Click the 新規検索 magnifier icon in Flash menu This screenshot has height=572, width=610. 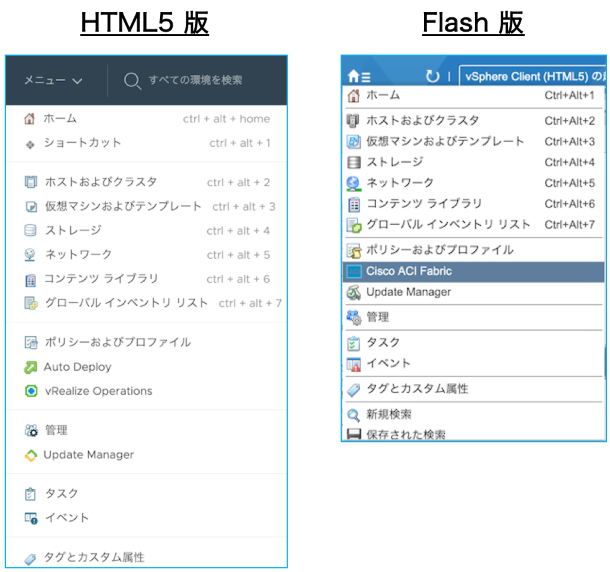click(353, 415)
